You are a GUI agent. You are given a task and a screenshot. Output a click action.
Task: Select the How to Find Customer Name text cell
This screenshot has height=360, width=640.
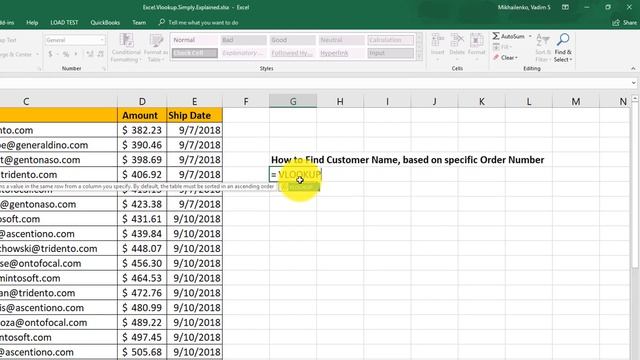pos(407,160)
